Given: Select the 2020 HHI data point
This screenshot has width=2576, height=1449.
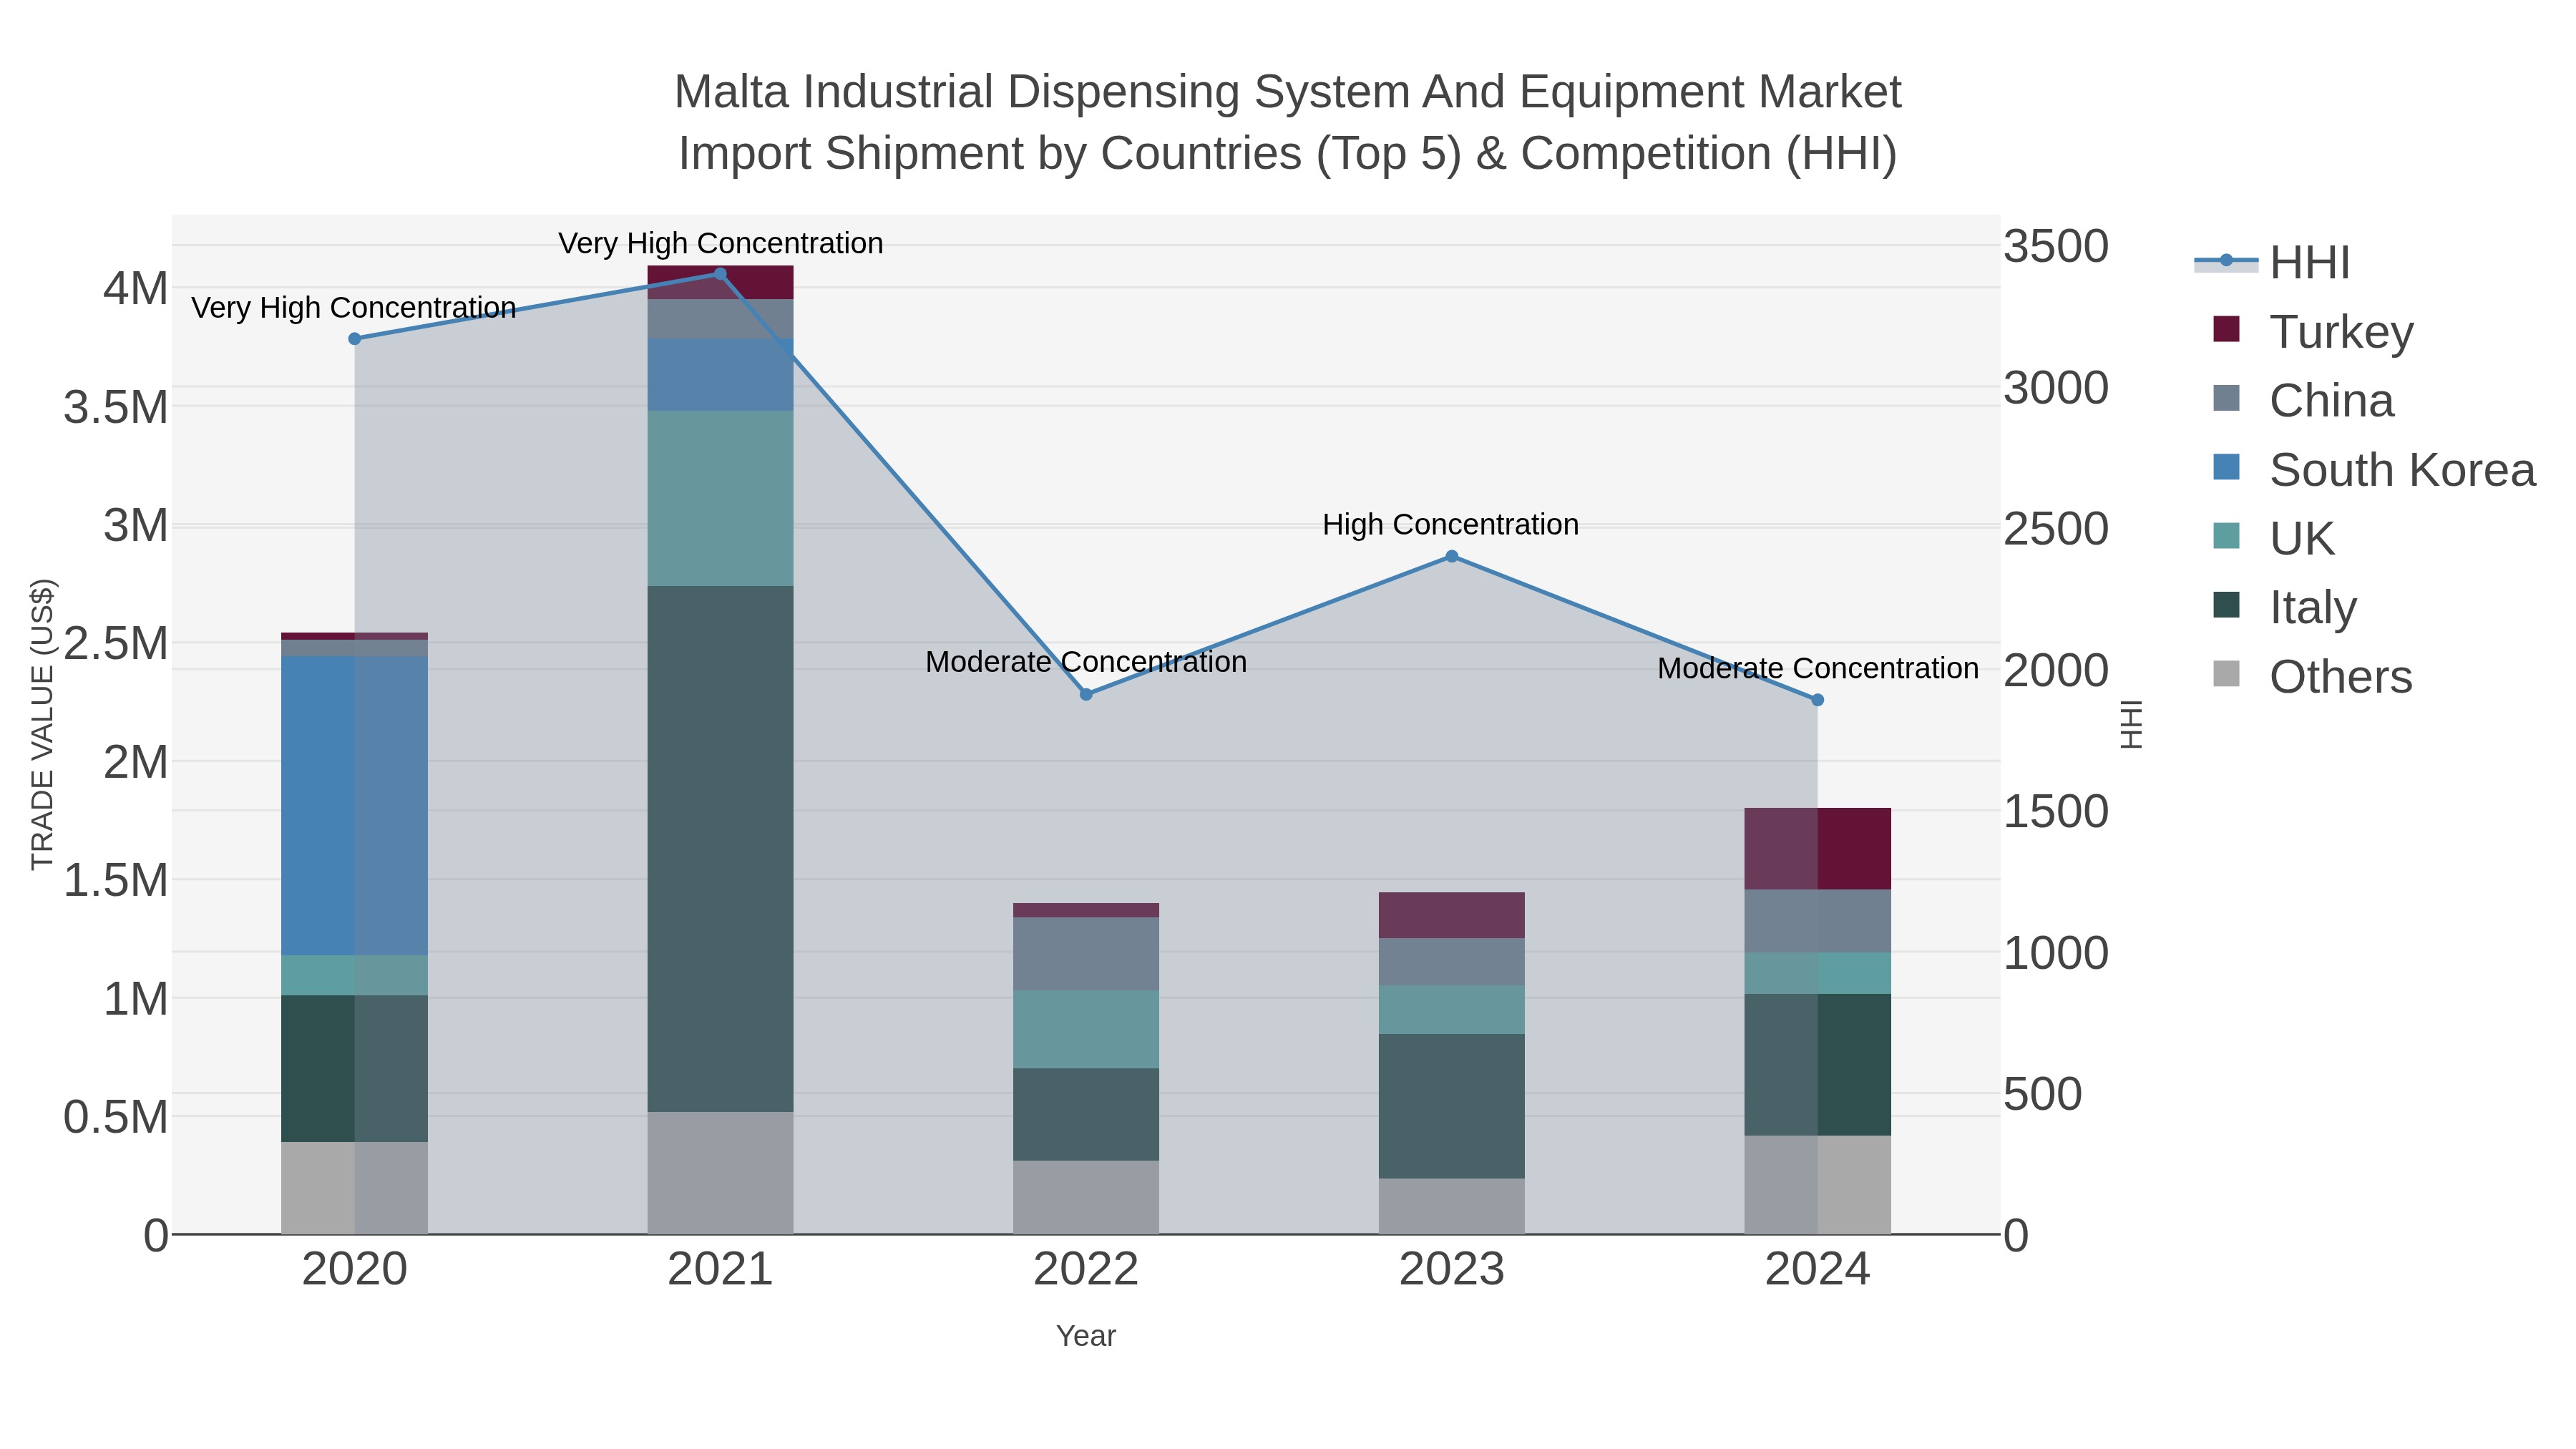Looking at the screenshot, I should (x=354, y=339).
